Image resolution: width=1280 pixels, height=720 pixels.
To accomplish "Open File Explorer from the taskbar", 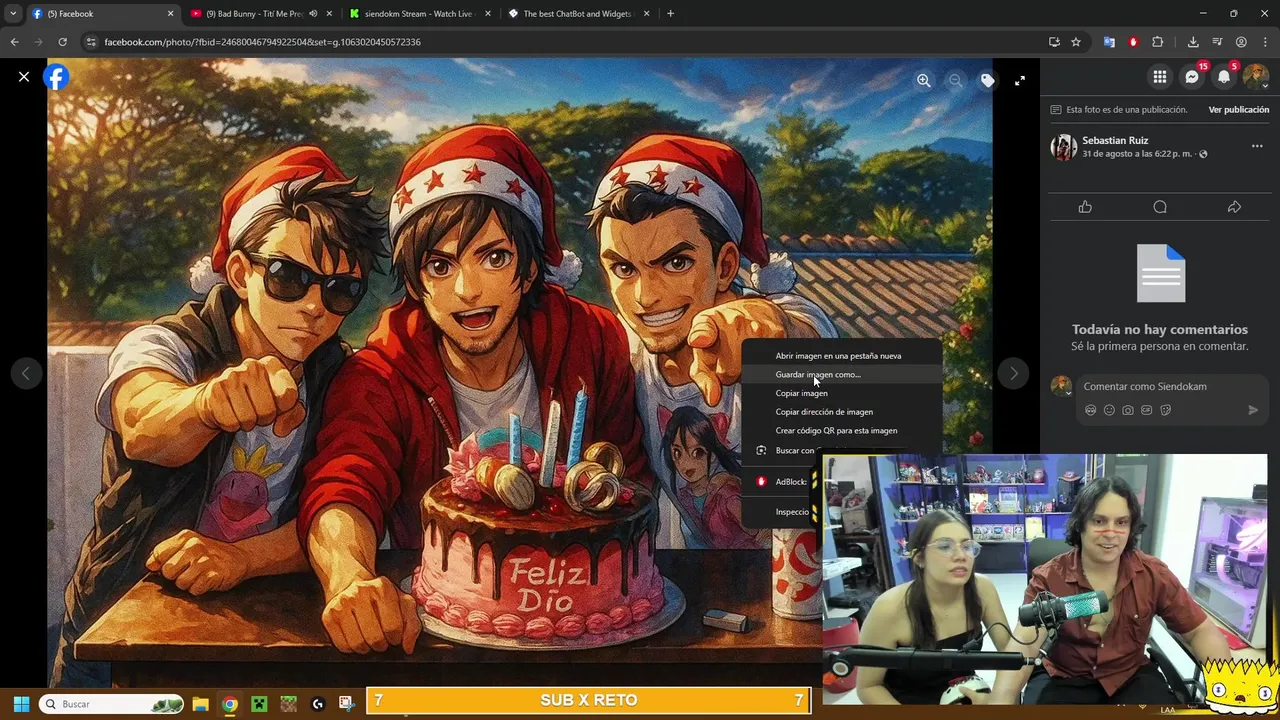I will pyautogui.click(x=200, y=704).
